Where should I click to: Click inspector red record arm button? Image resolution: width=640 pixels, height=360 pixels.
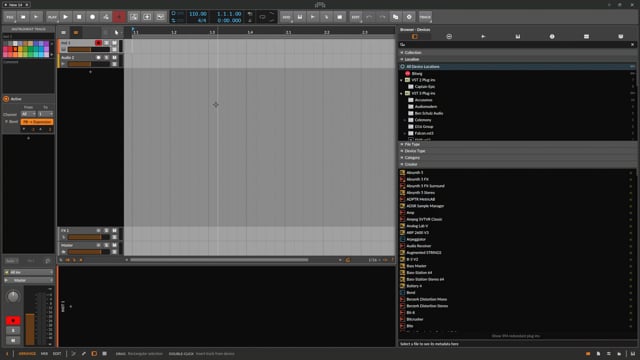[13, 320]
